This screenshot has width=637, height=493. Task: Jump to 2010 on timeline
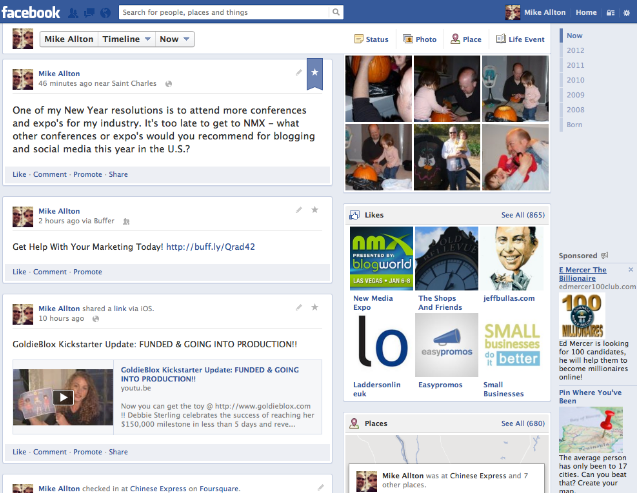[x=575, y=80]
